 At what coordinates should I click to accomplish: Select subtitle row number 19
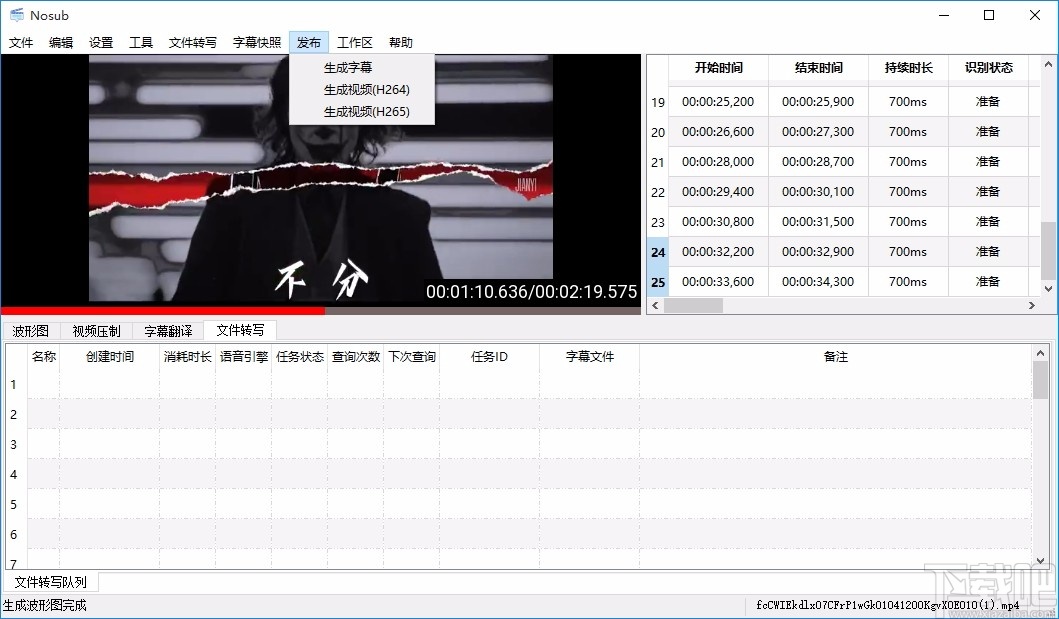pos(658,103)
